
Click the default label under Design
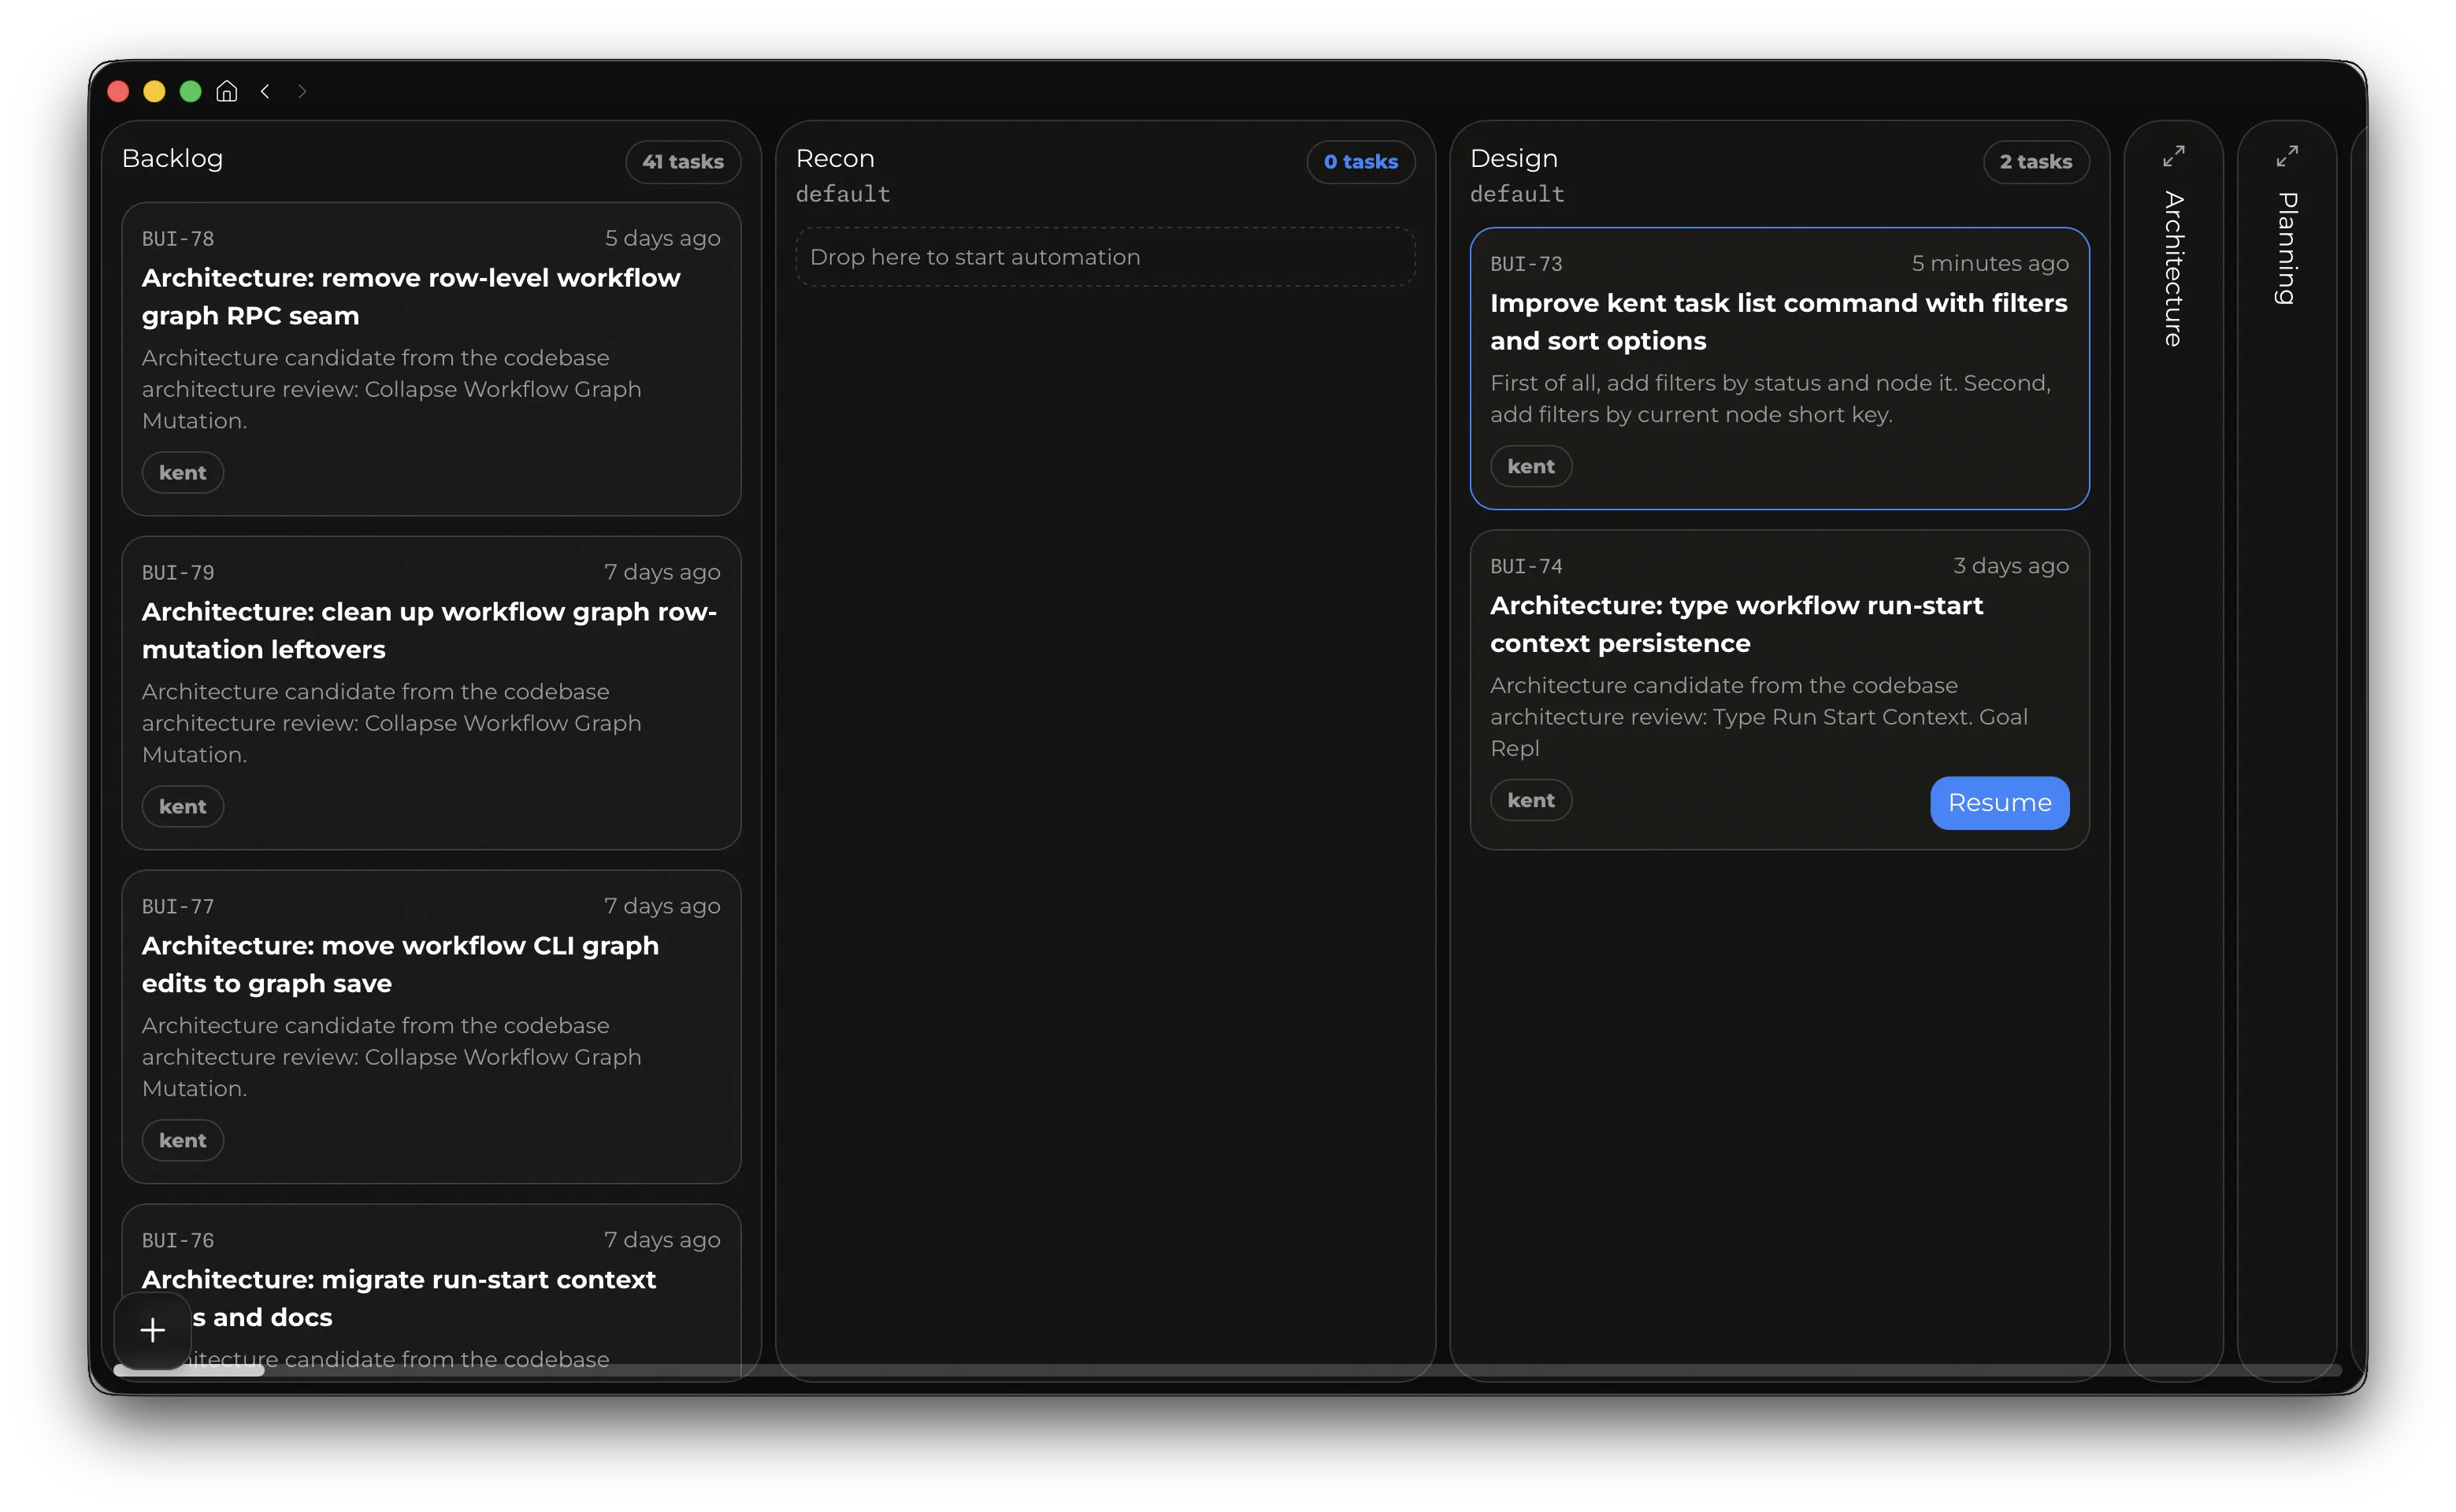point(1517,194)
